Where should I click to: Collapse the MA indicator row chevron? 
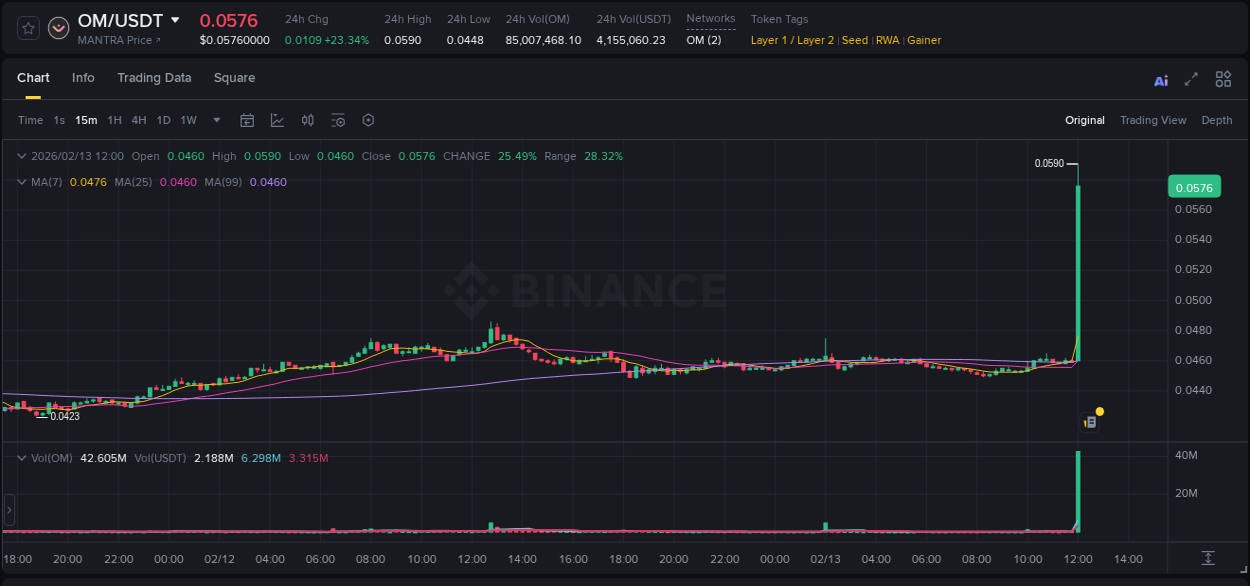click(21, 182)
